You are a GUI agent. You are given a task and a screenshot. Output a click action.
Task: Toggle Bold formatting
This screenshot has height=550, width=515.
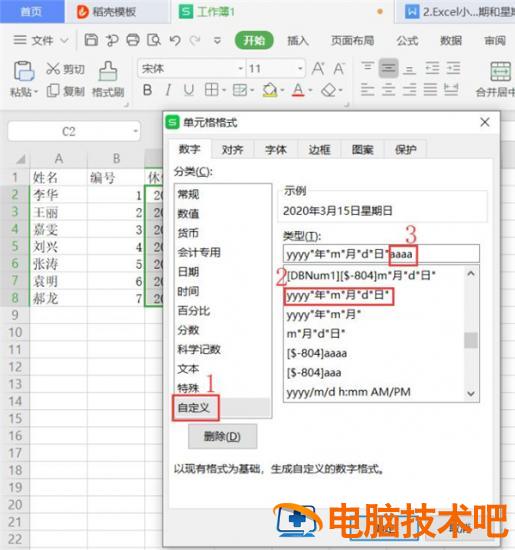point(148,90)
